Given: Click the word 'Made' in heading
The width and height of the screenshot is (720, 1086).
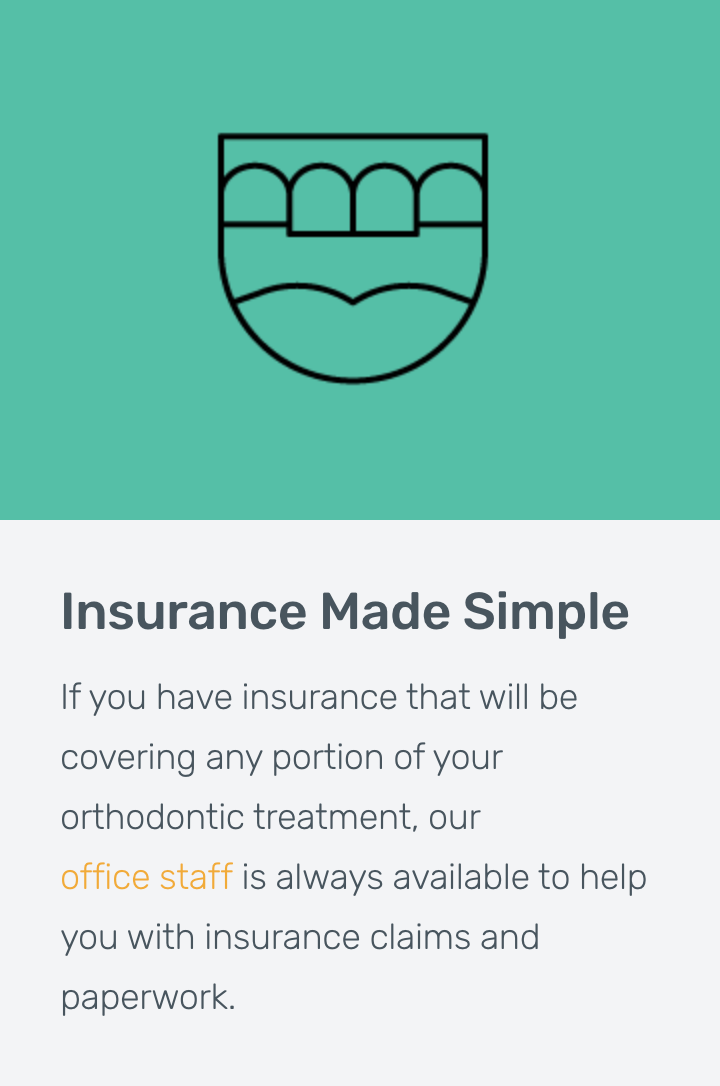Looking at the screenshot, I should point(384,612).
